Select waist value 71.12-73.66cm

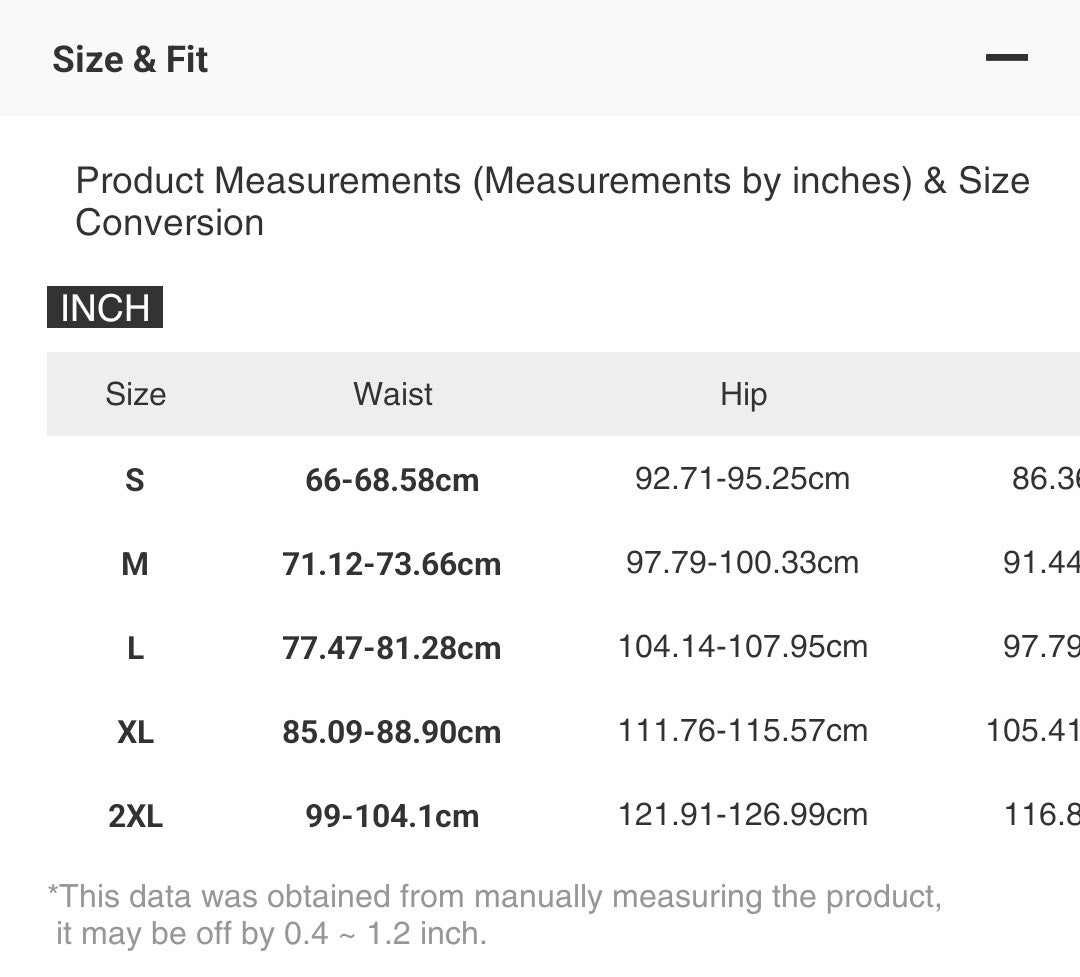pos(392,565)
